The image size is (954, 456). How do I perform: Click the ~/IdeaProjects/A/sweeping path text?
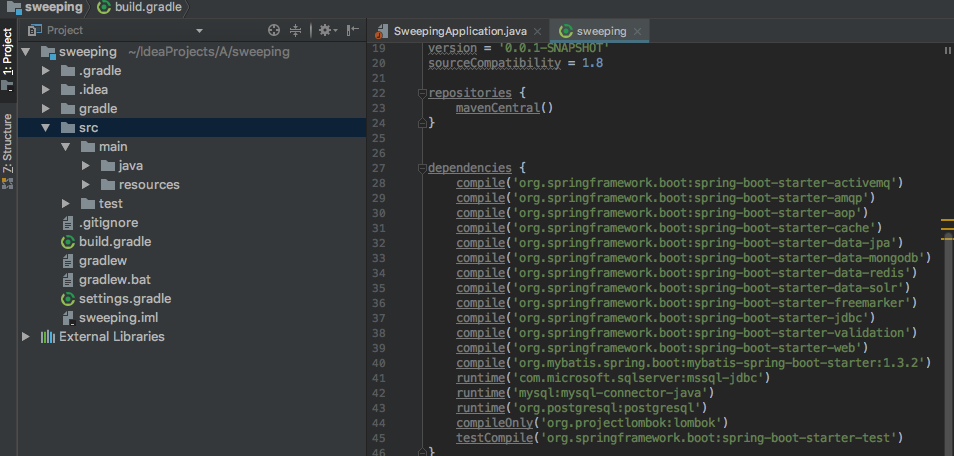pyautogui.click(x=209, y=52)
